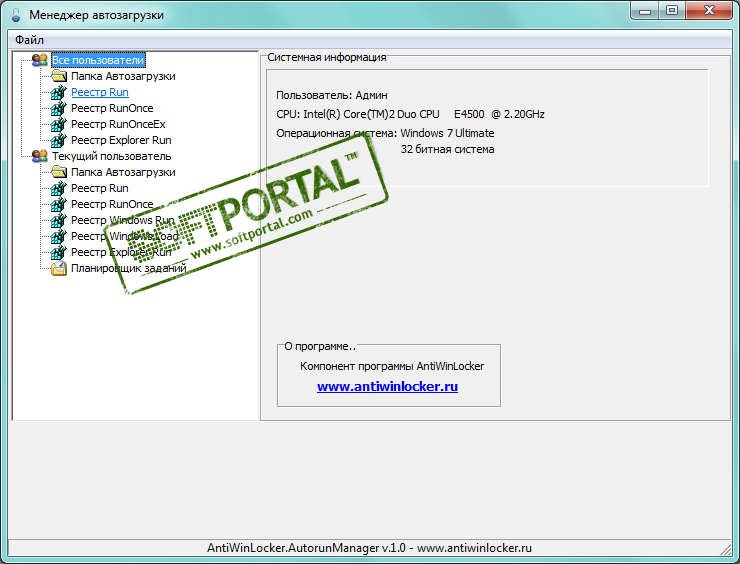Click folder icon of Папка Автозагрузки under Все пользователи
Screen dimensions: 740x564
point(59,76)
